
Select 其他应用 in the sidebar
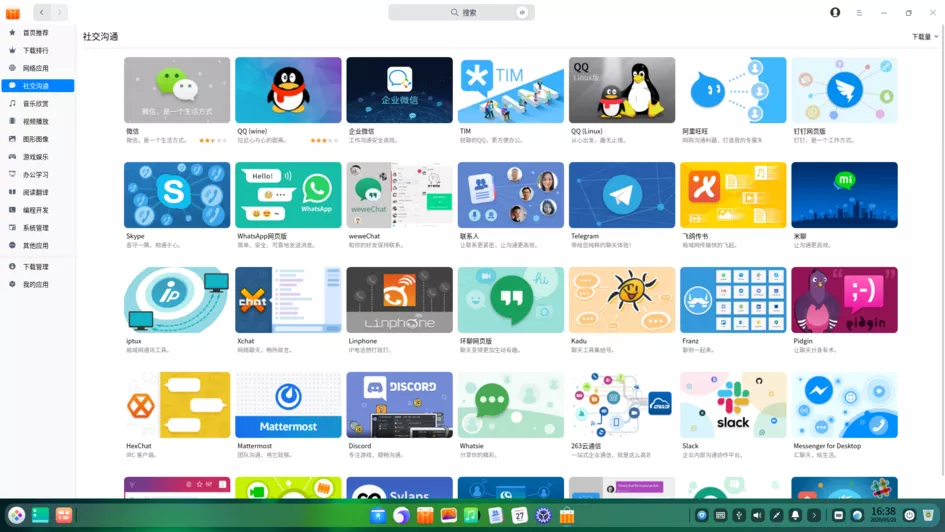coord(35,246)
